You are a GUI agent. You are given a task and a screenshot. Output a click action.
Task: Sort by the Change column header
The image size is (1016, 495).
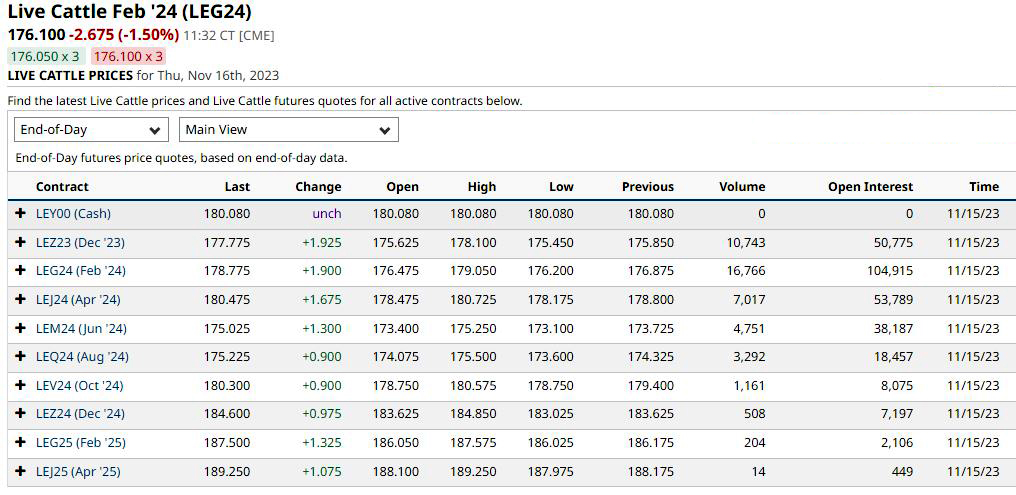pyautogui.click(x=318, y=187)
